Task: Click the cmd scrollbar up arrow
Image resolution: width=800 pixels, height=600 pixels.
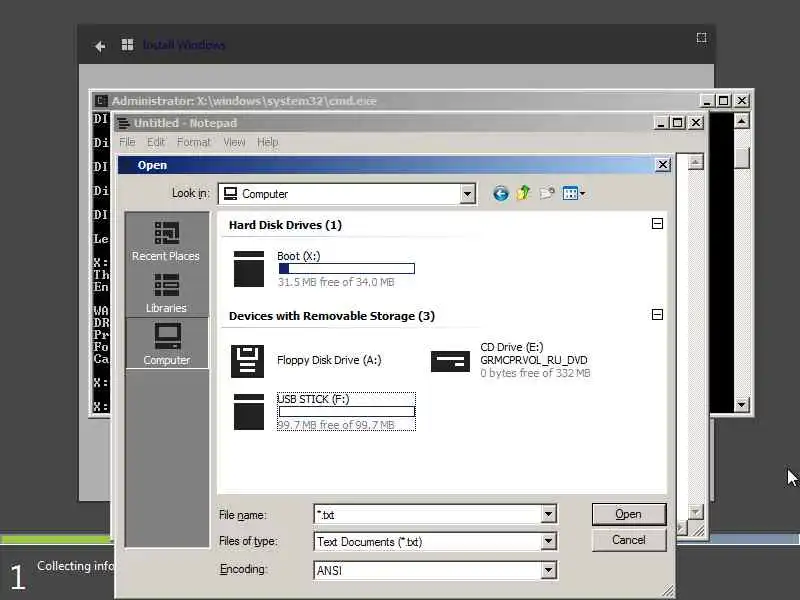Action: 741,121
